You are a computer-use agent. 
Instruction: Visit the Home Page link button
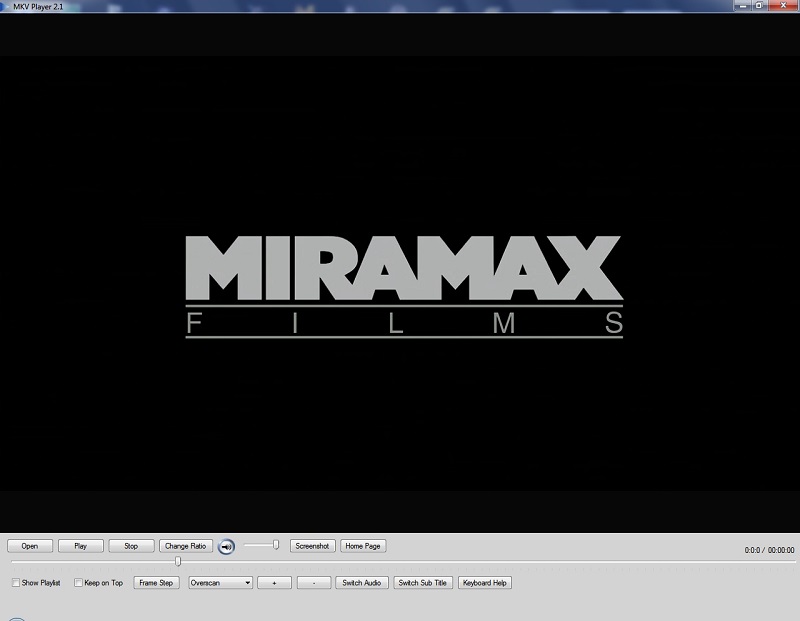tap(363, 546)
